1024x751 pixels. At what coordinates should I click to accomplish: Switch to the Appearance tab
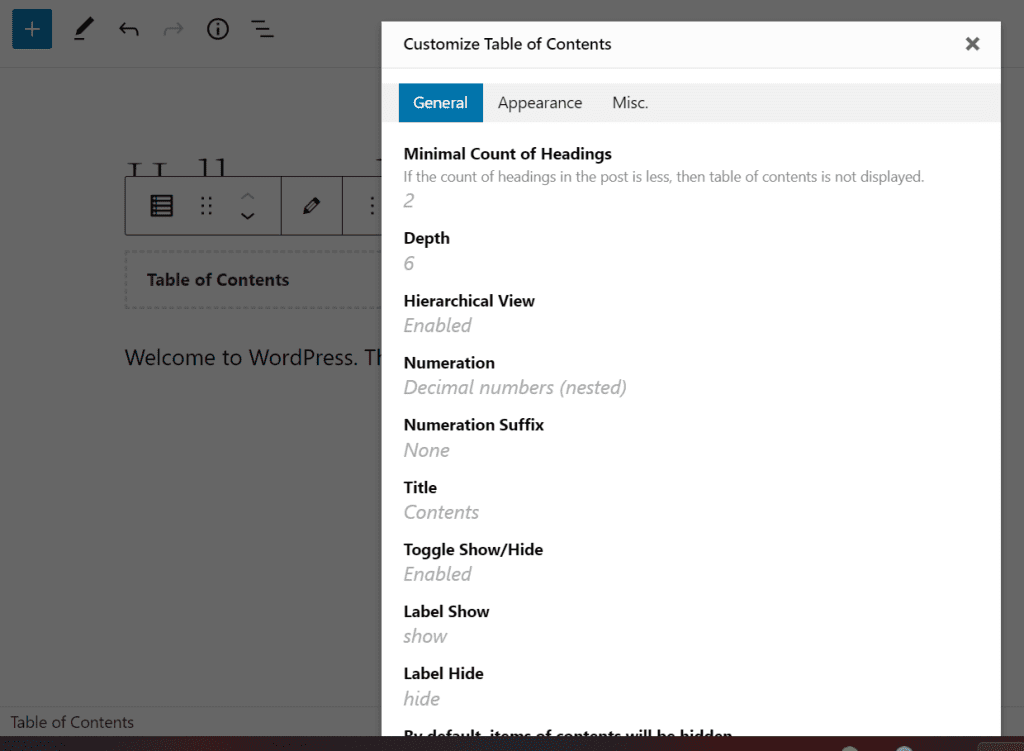click(540, 102)
